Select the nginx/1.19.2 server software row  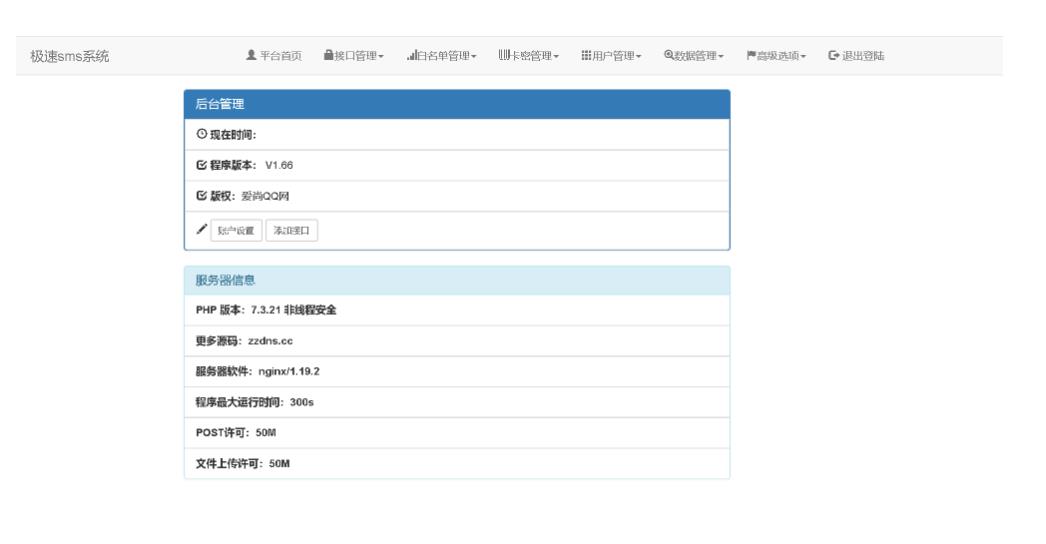point(456,372)
